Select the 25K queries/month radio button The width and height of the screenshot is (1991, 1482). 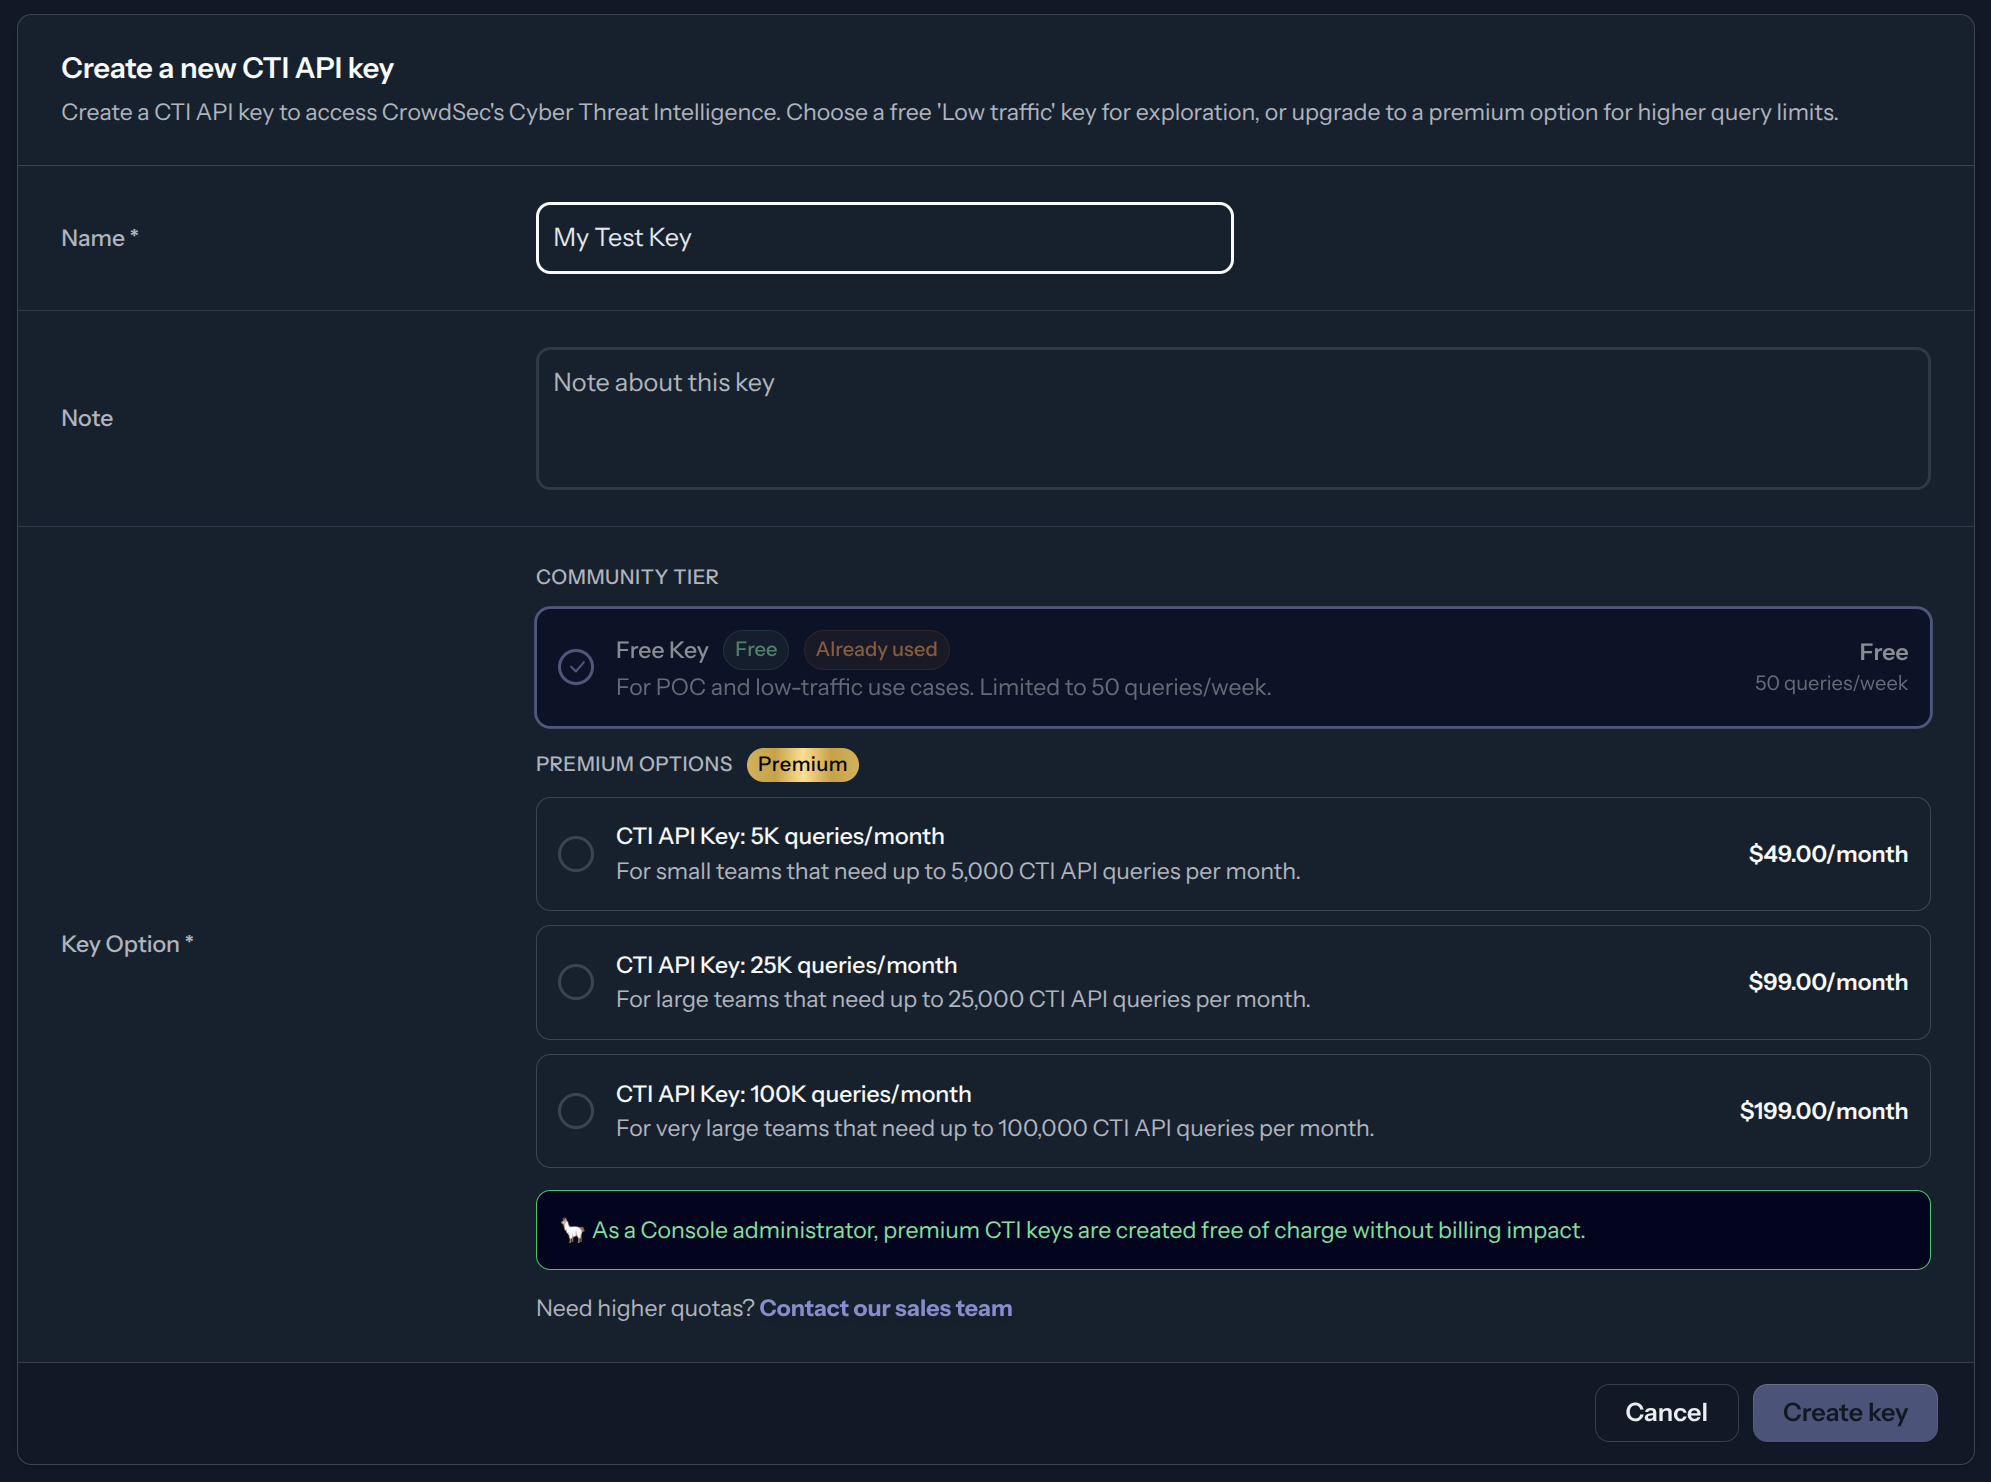tap(576, 982)
